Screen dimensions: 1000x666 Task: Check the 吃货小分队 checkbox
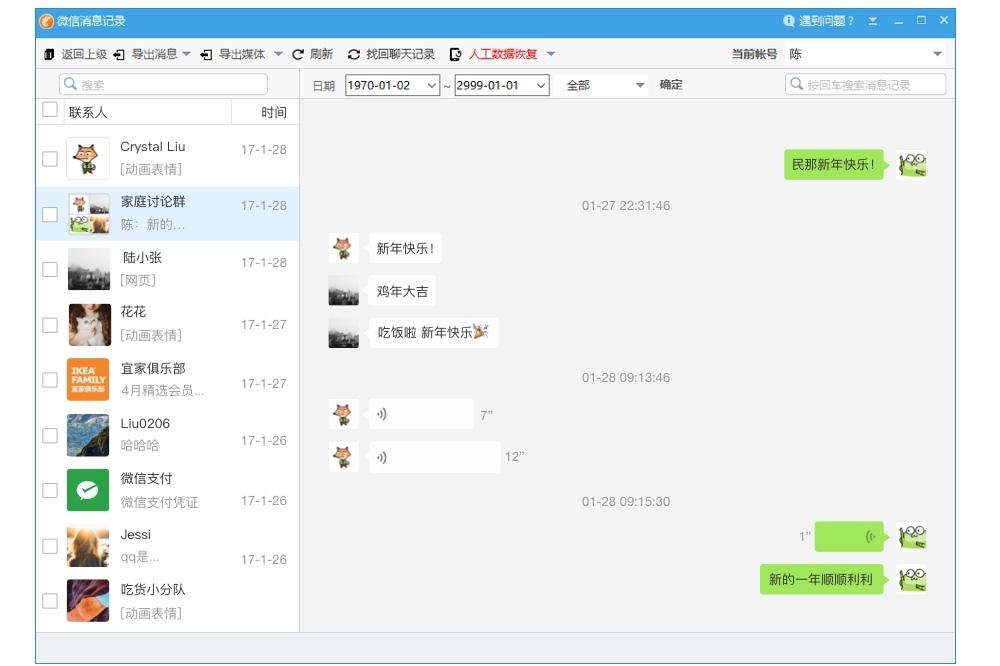pyautogui.click(x=50, y=601)
